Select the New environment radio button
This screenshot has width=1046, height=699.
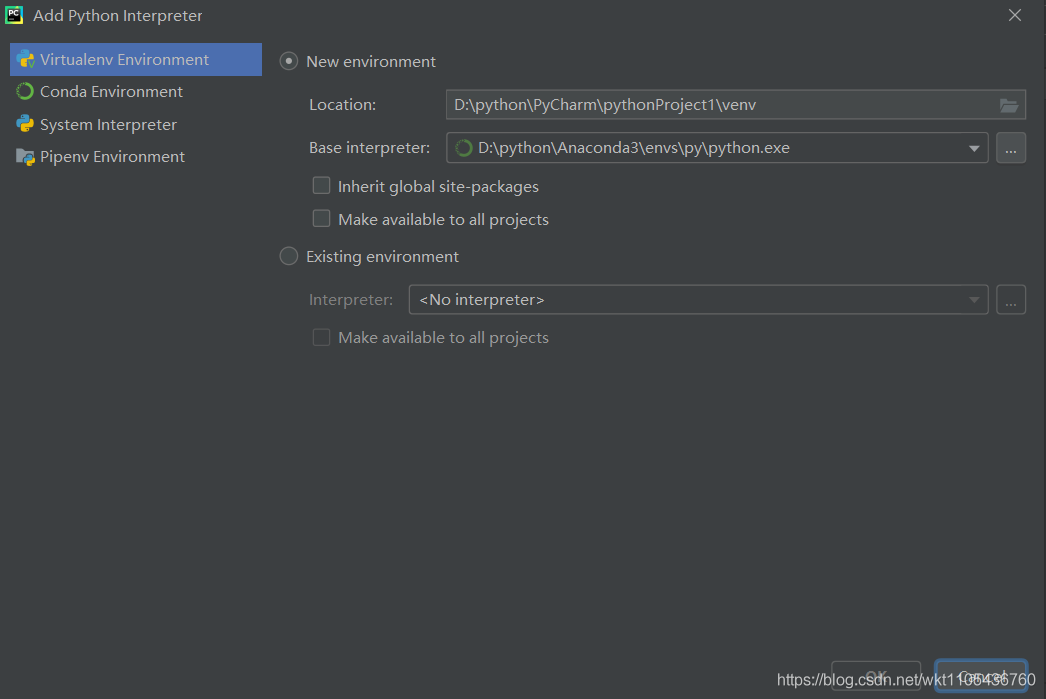click(289, 61)
